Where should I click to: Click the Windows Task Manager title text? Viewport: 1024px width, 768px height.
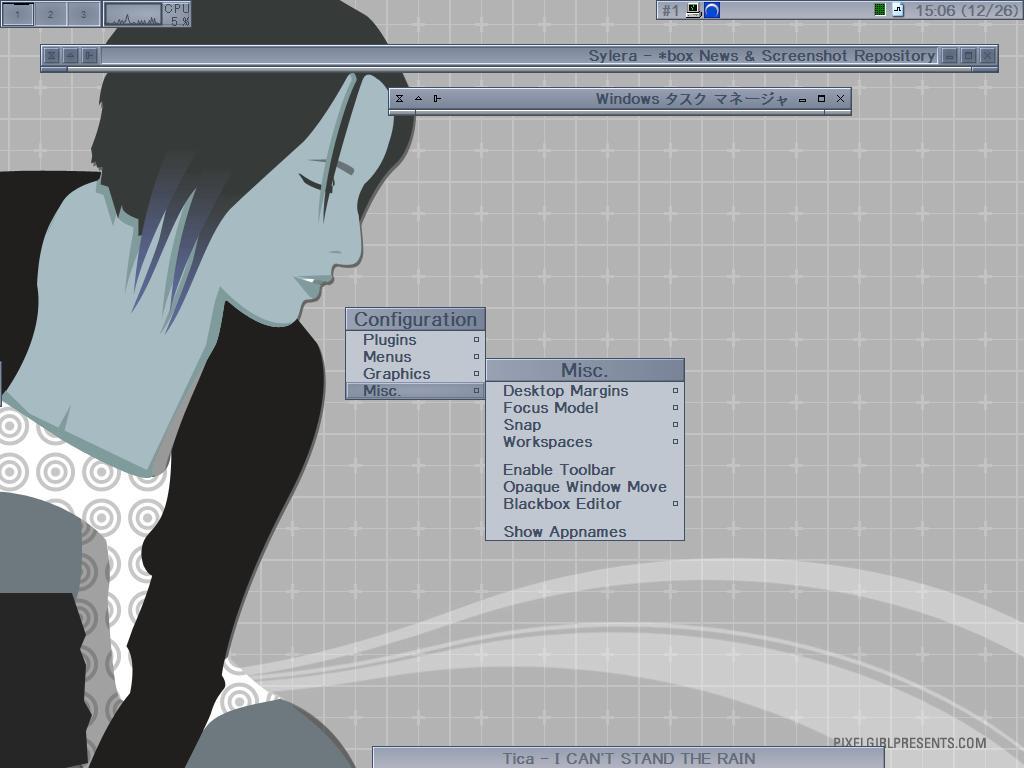pos(692,99)
